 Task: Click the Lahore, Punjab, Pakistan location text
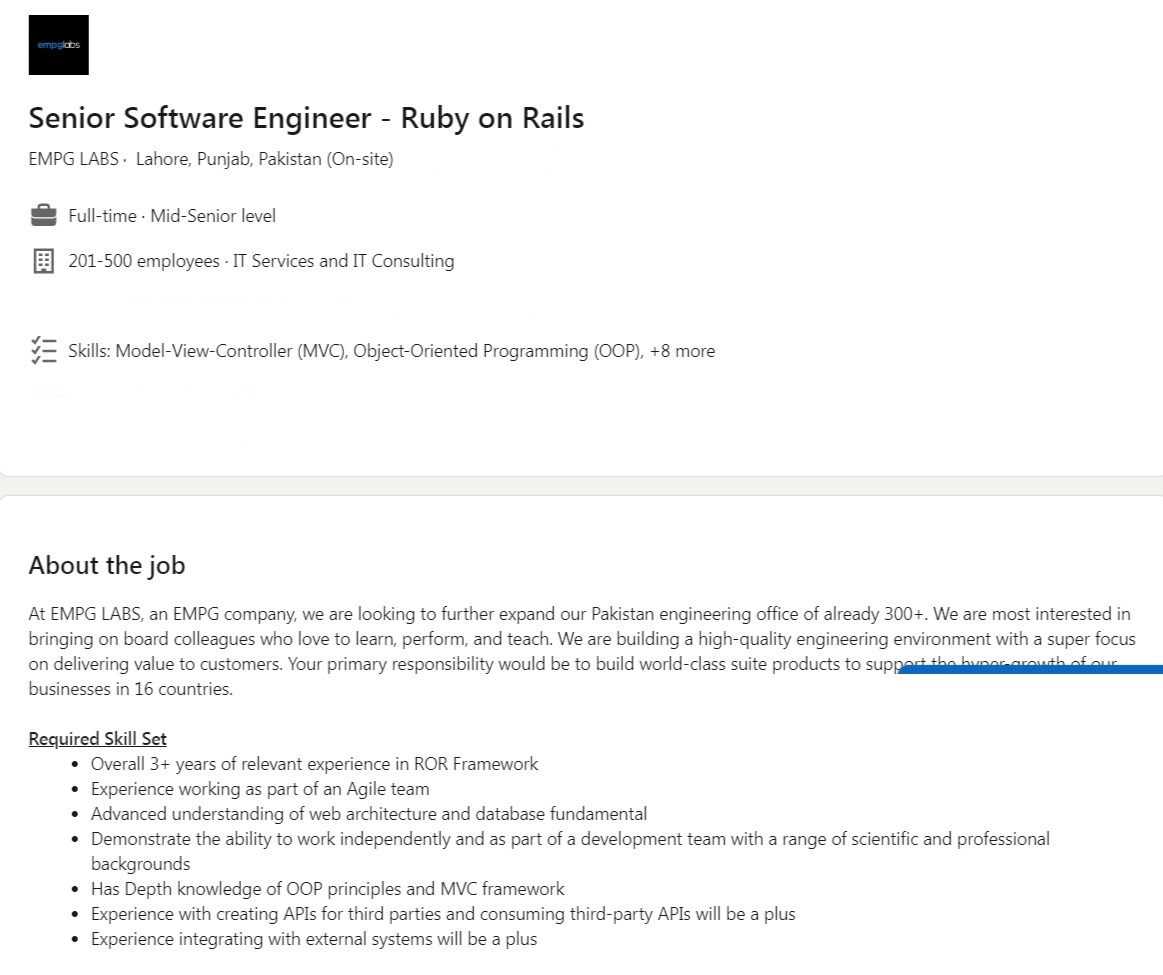tap(264, 160)
